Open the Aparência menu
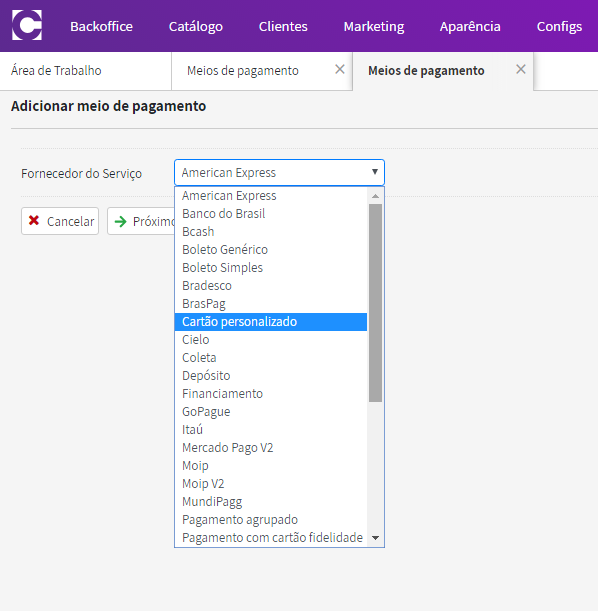Screen dimensions: 598x611 pos(470,26)
